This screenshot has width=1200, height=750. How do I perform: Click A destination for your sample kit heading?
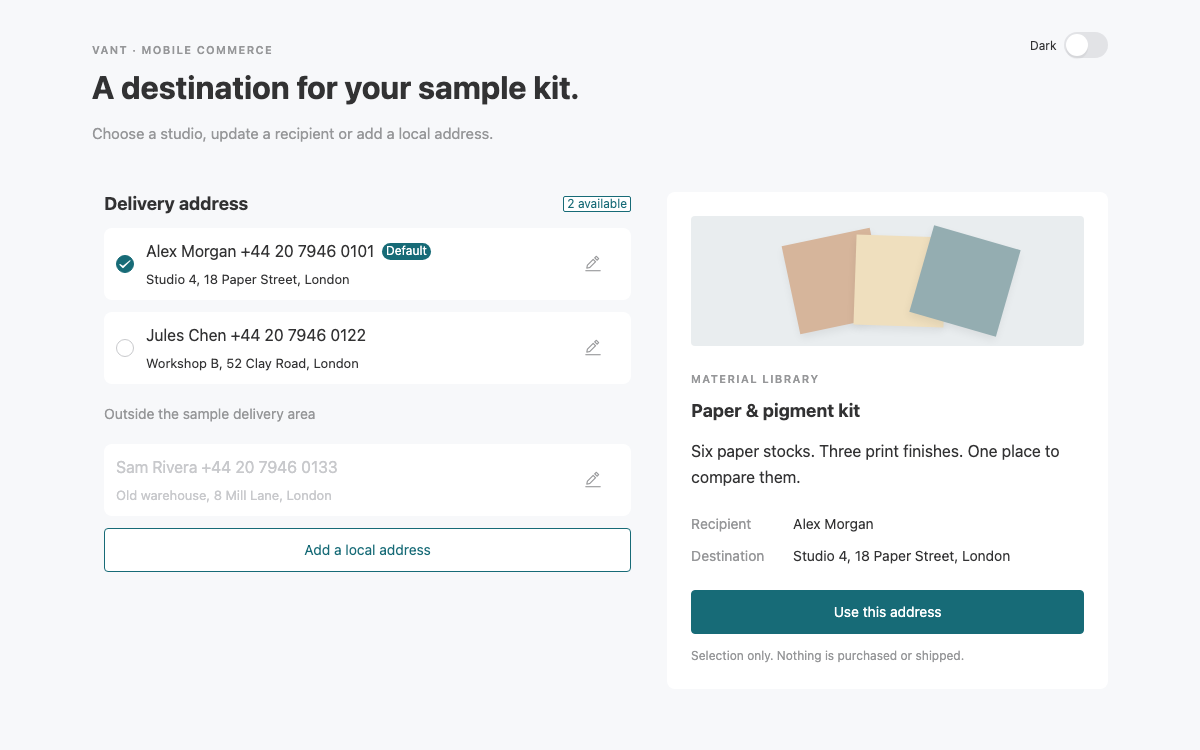[x=335, y=88]
